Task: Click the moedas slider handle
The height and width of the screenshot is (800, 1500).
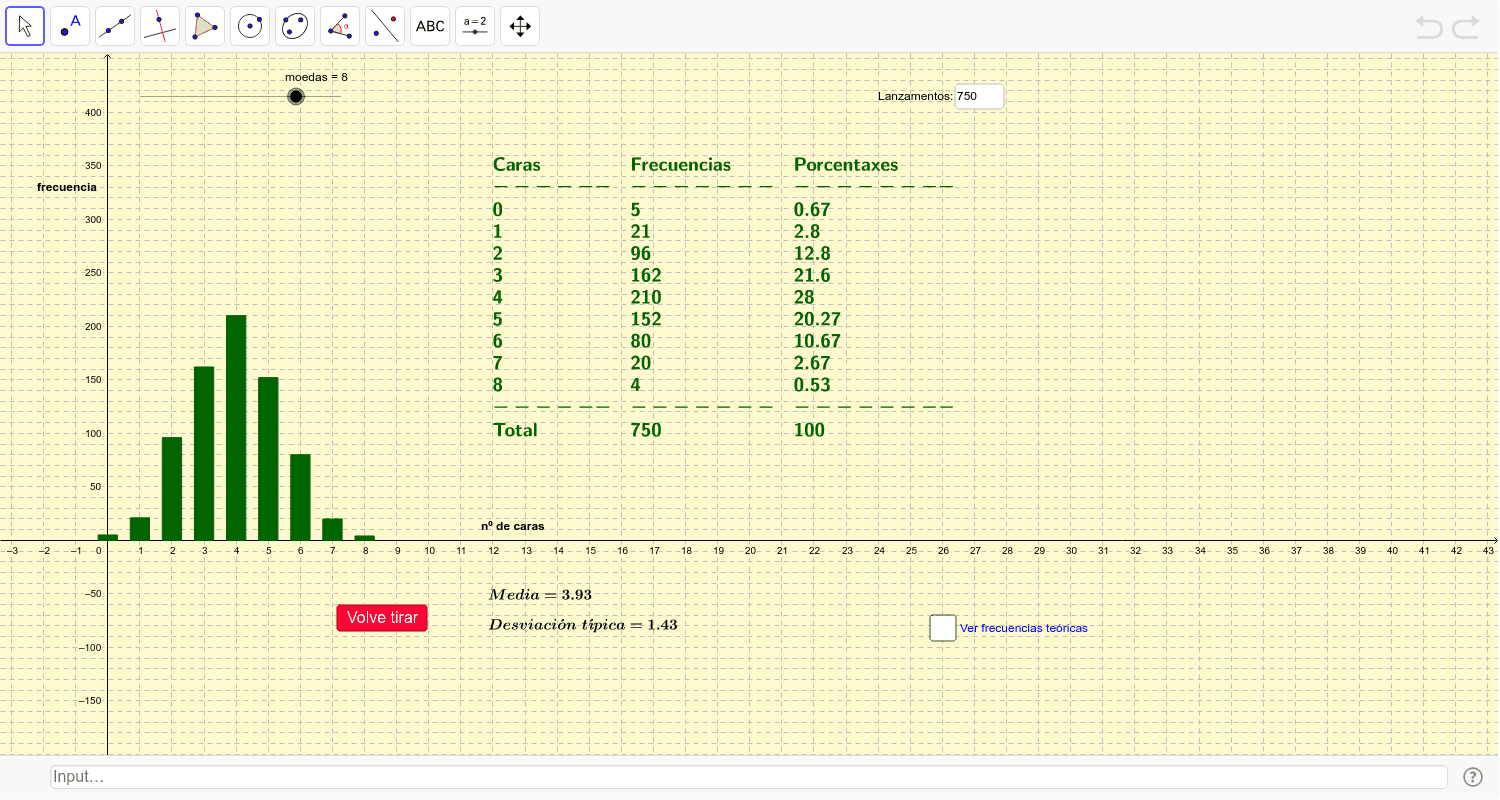Action: click(x=295, y=96)
